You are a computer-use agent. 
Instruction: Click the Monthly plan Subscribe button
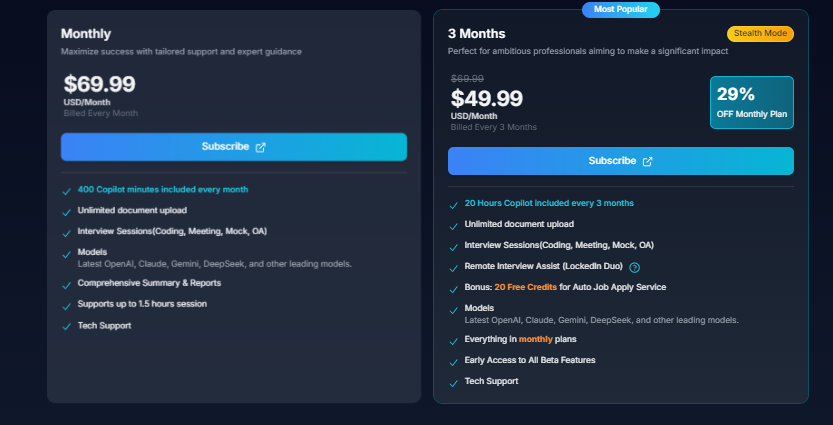pos(233,147)
